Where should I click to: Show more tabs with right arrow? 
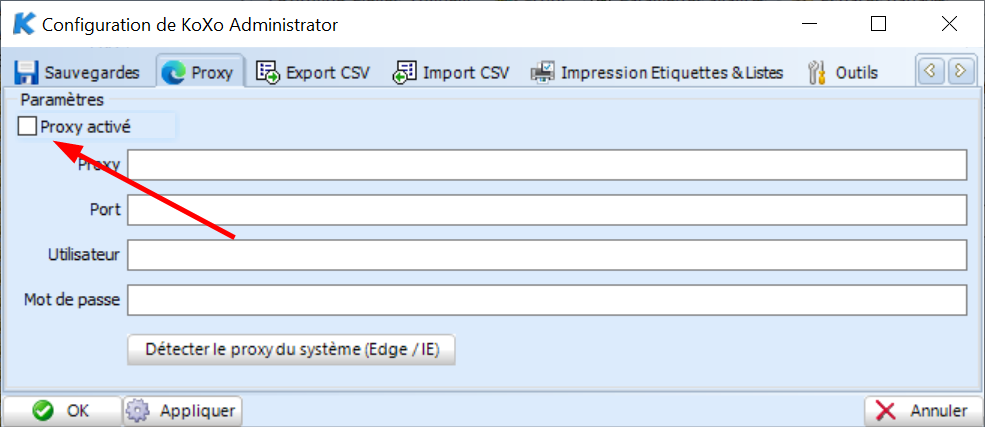pyautogui.click(x=959, y=71)
